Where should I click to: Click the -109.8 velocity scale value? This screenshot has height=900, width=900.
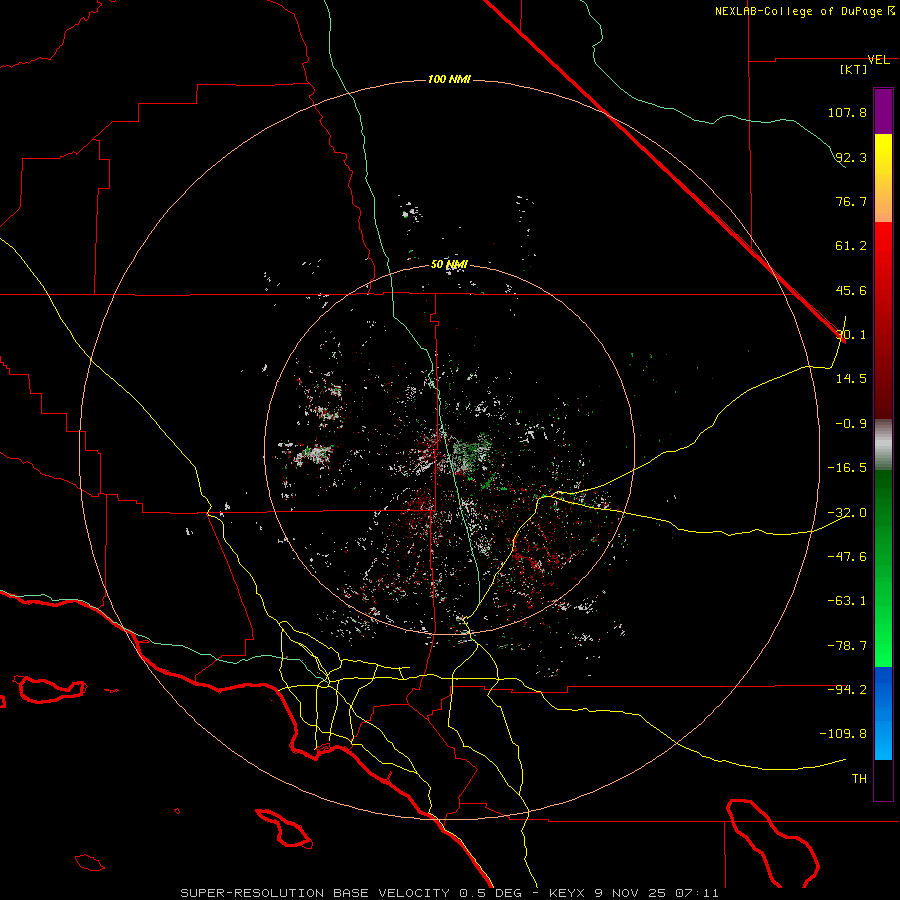tap(843, 734)
